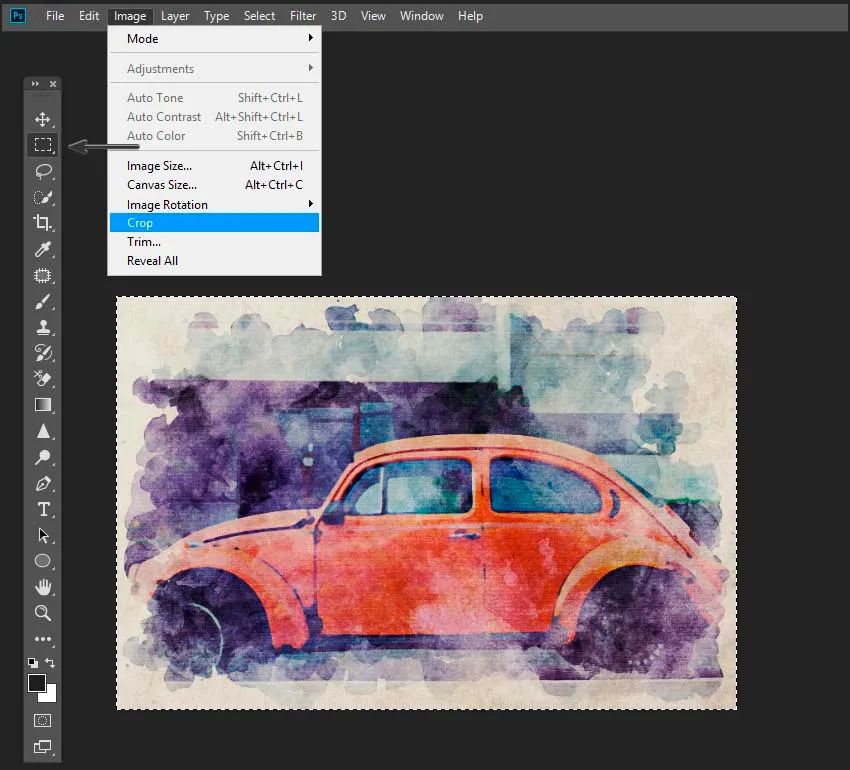Choose the Clone Stamp tool

pyautogui.click(x=43, y=327)
